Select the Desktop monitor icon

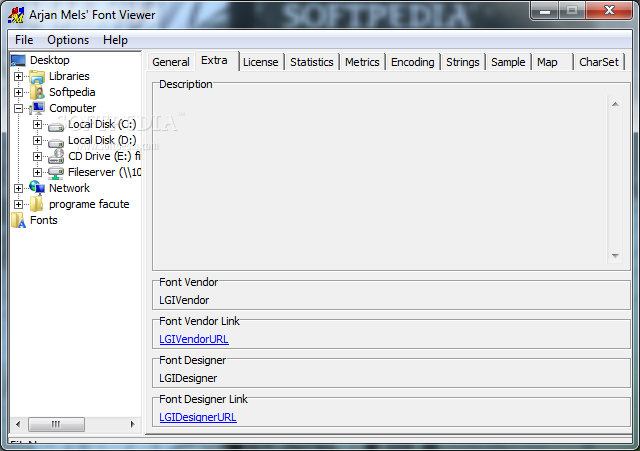(x=18, y=60)
